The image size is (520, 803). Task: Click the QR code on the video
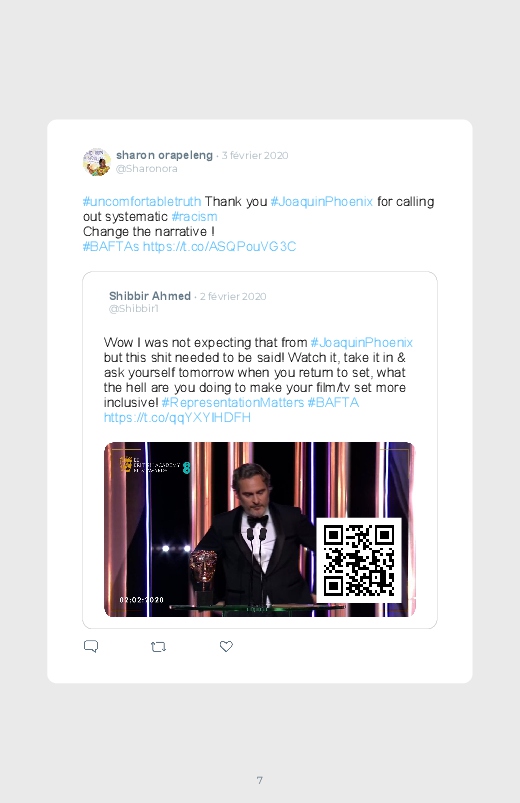click(359, 560)
